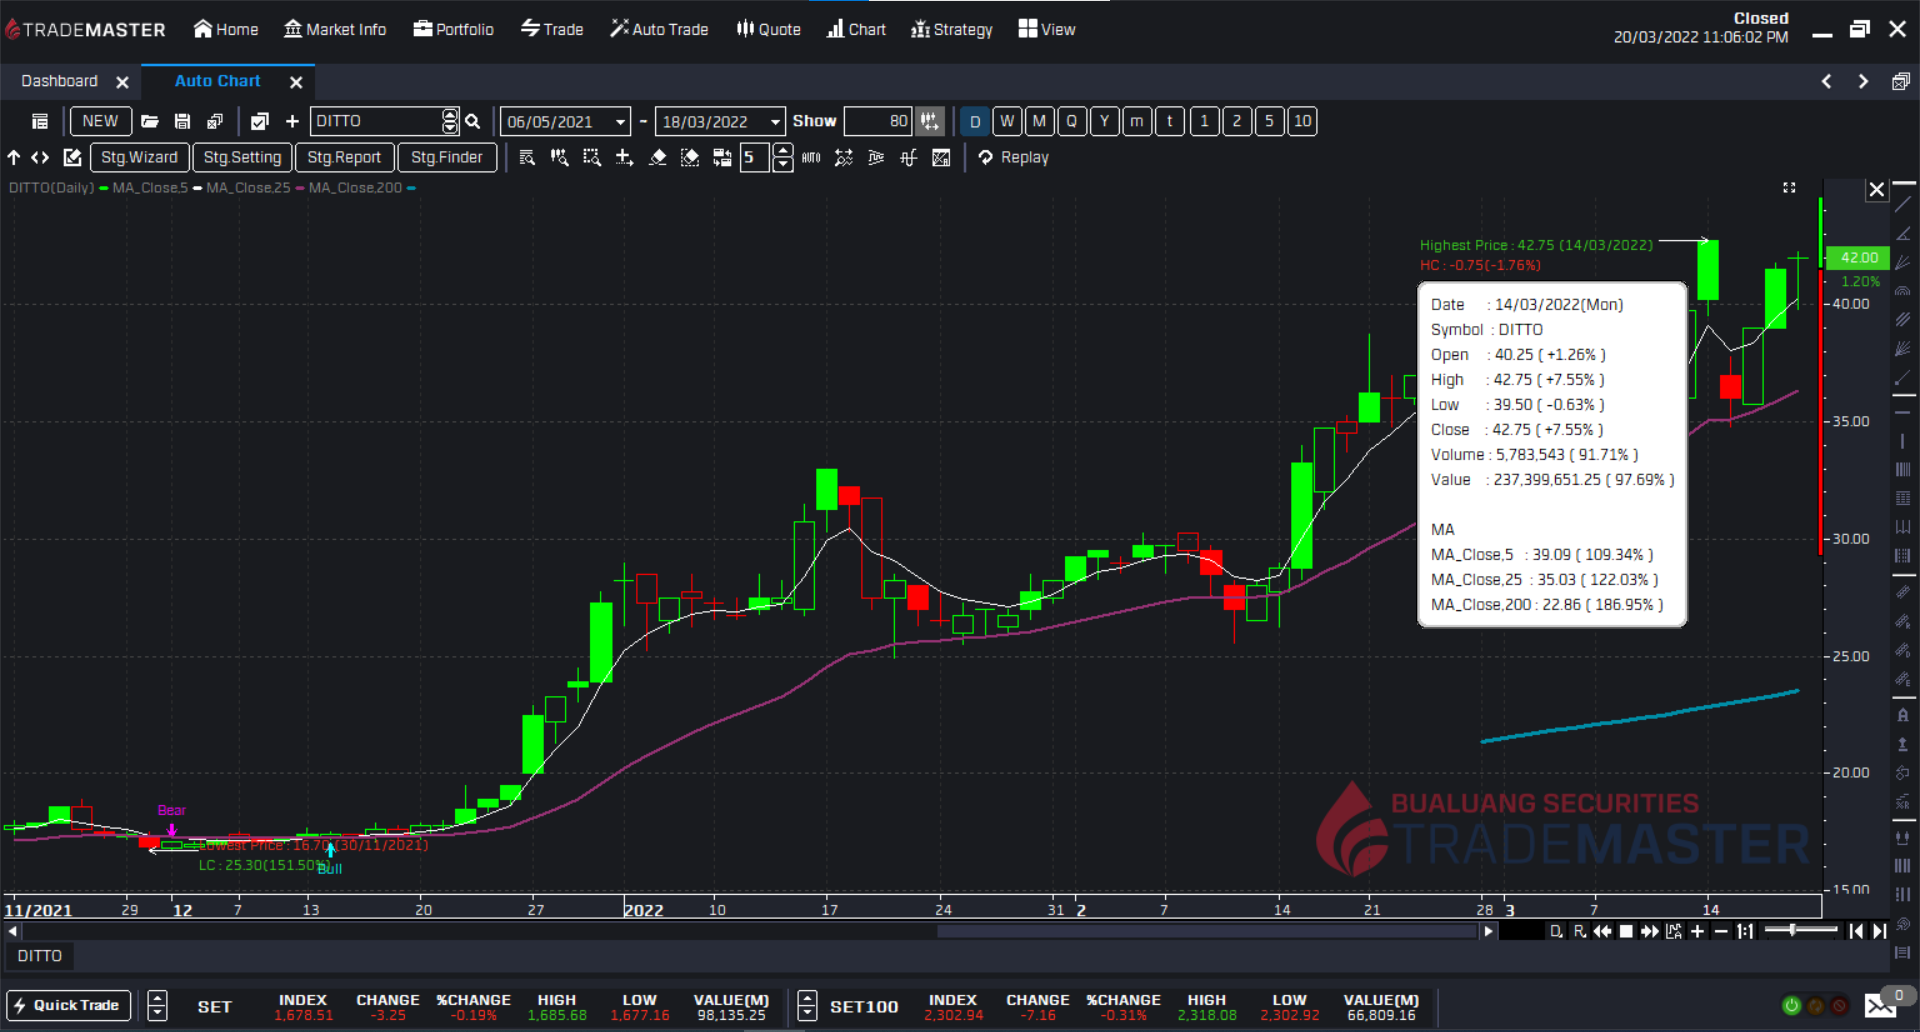The image size is (1920, 1032).
Task: Click the DITTO symbol spinner arrows
Action: click(x=450, y=121)
